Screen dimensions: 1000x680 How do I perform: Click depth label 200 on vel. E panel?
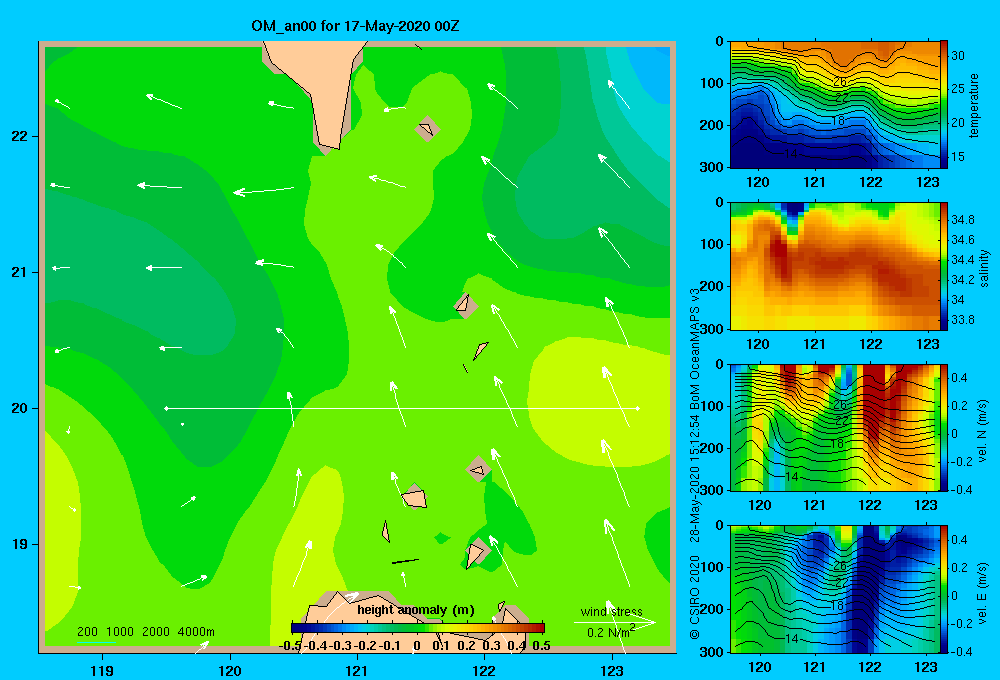coord(713,609)
